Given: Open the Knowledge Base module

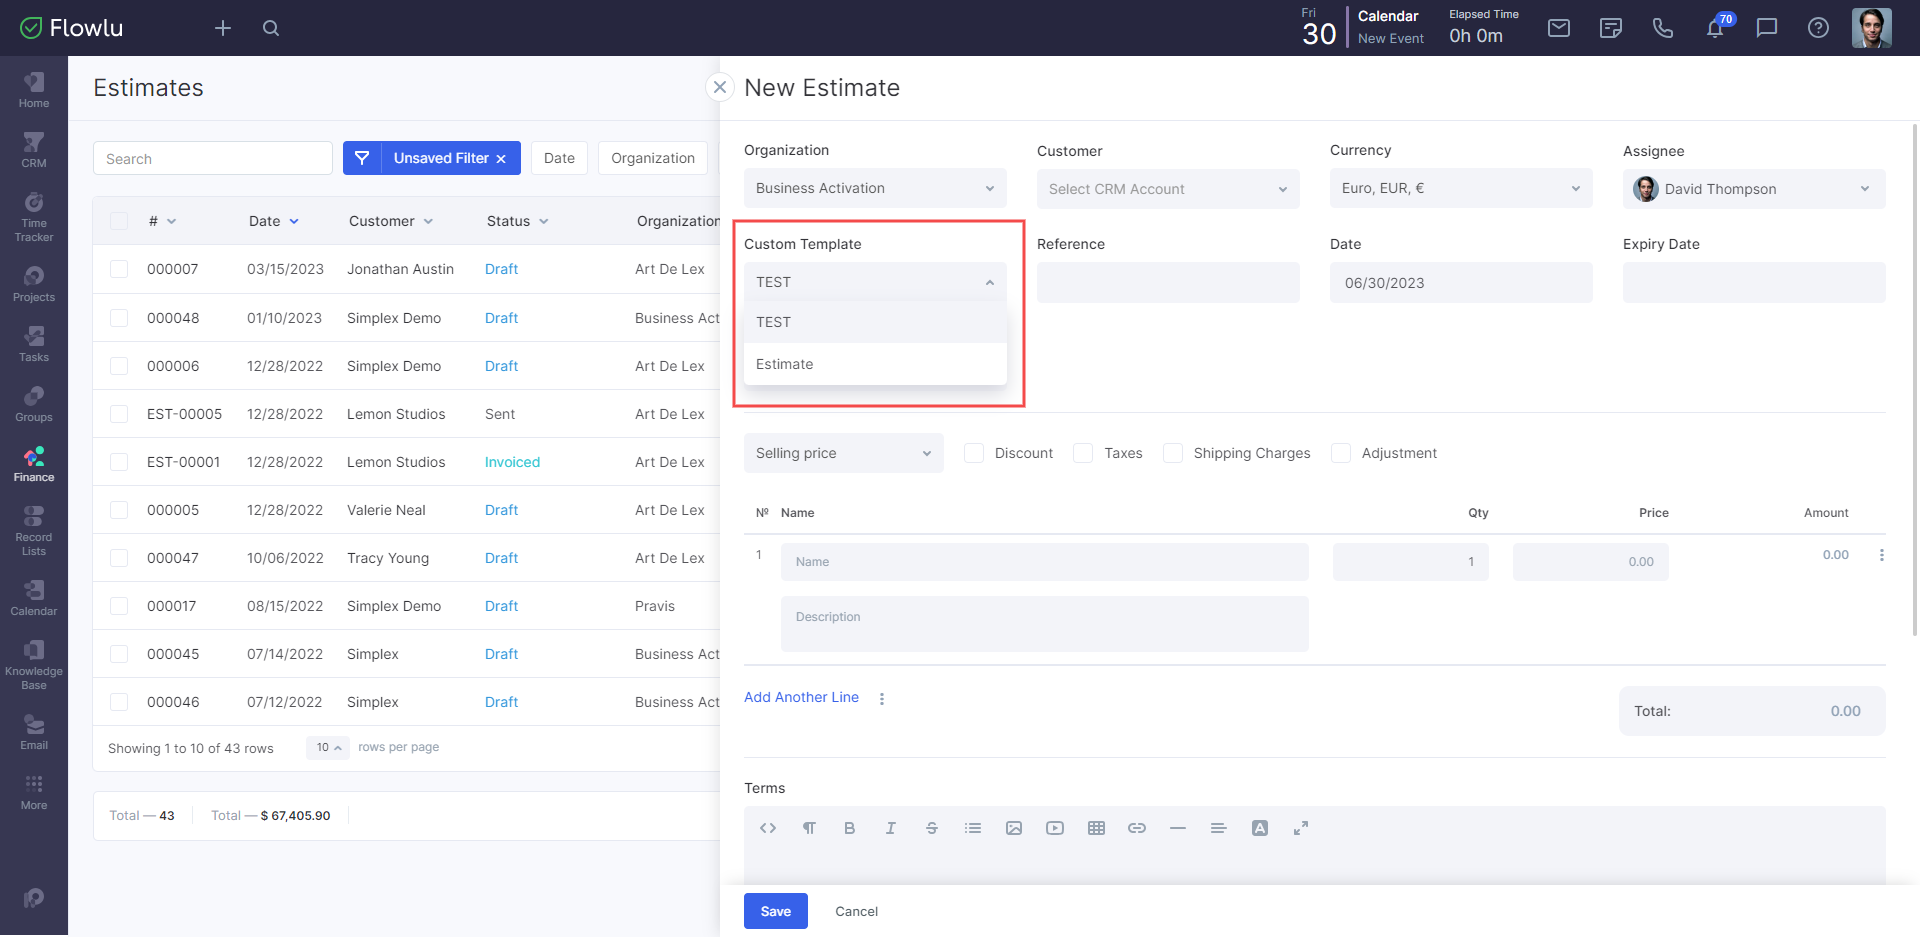Looking at the screenshot, I should coord(34,664).
